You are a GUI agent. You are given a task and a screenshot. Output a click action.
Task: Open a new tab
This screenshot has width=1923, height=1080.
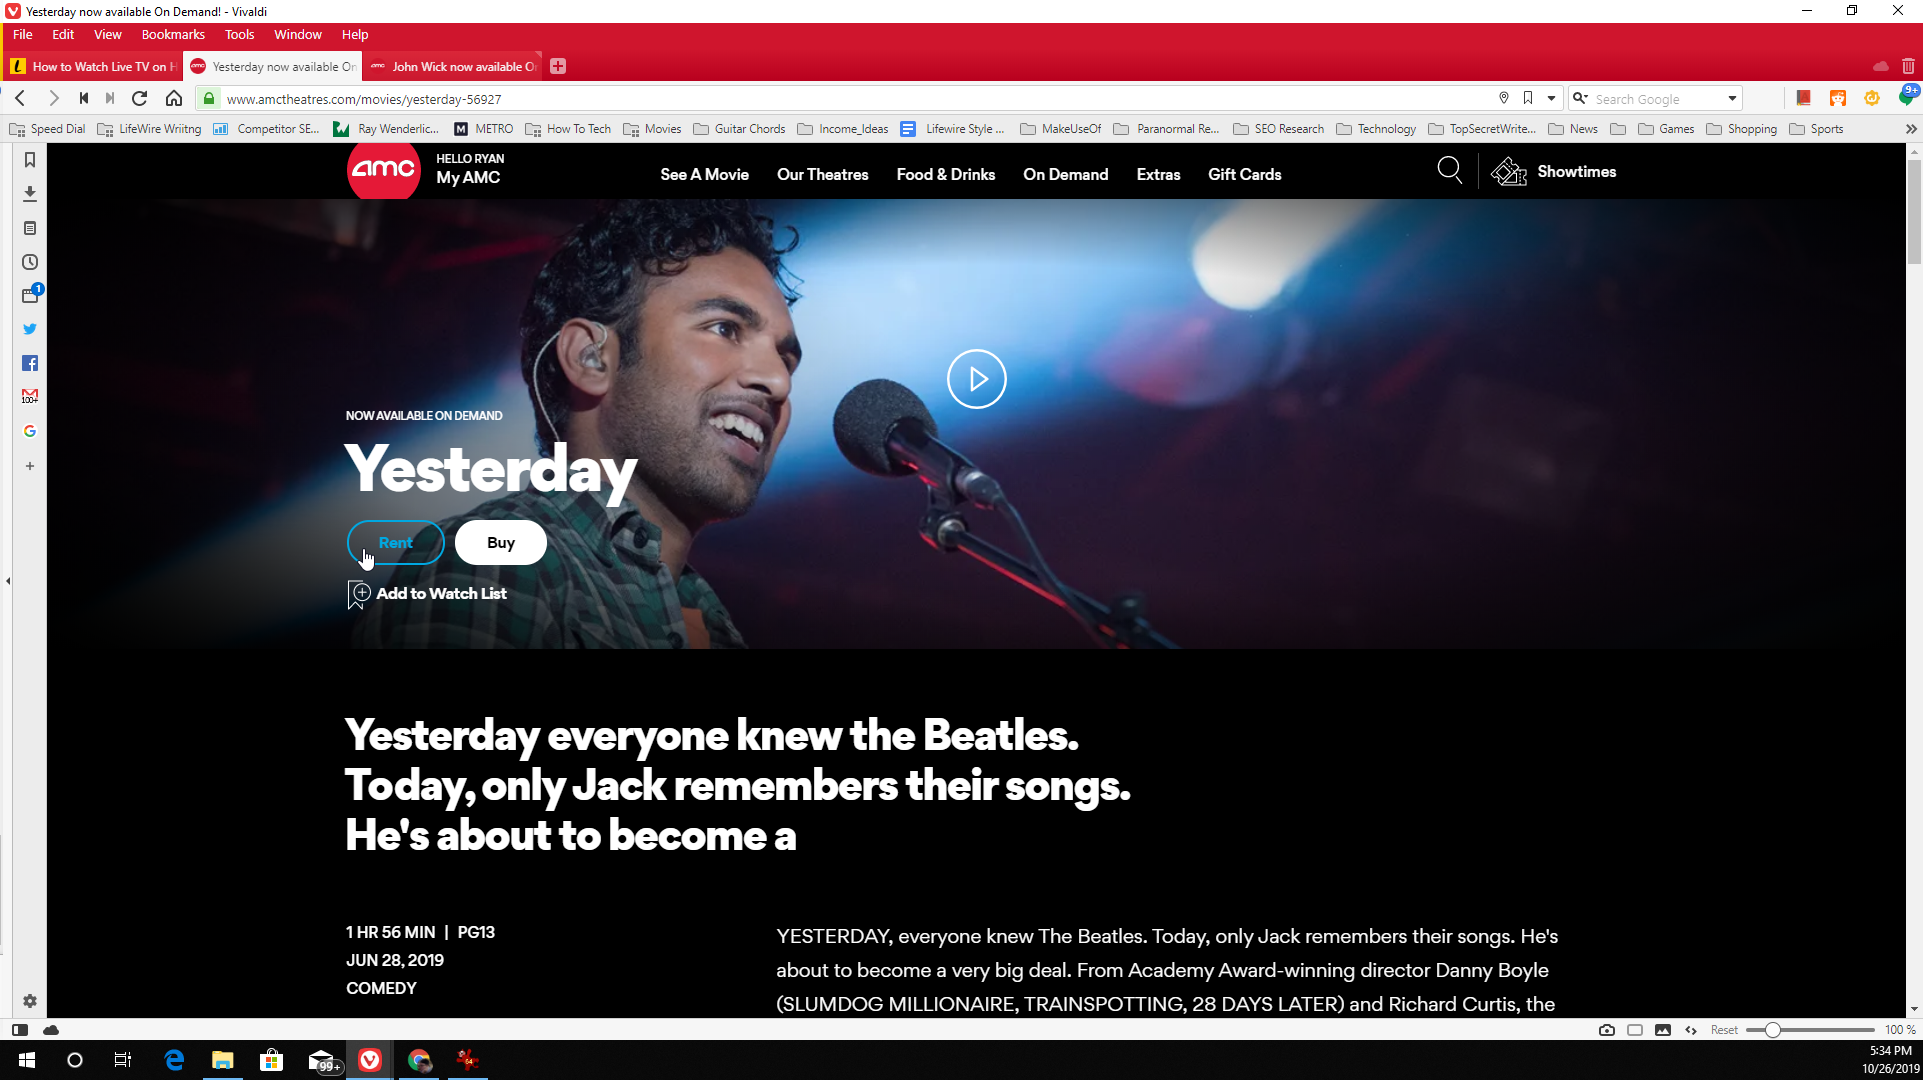pos(558,66)
